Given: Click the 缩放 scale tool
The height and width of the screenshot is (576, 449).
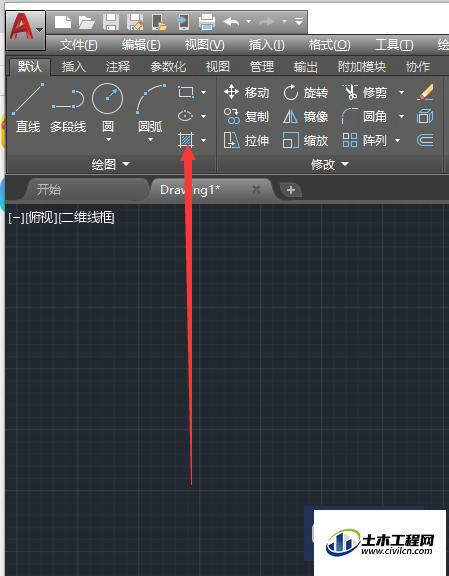Looking at the screenshot, I should 305,140.
